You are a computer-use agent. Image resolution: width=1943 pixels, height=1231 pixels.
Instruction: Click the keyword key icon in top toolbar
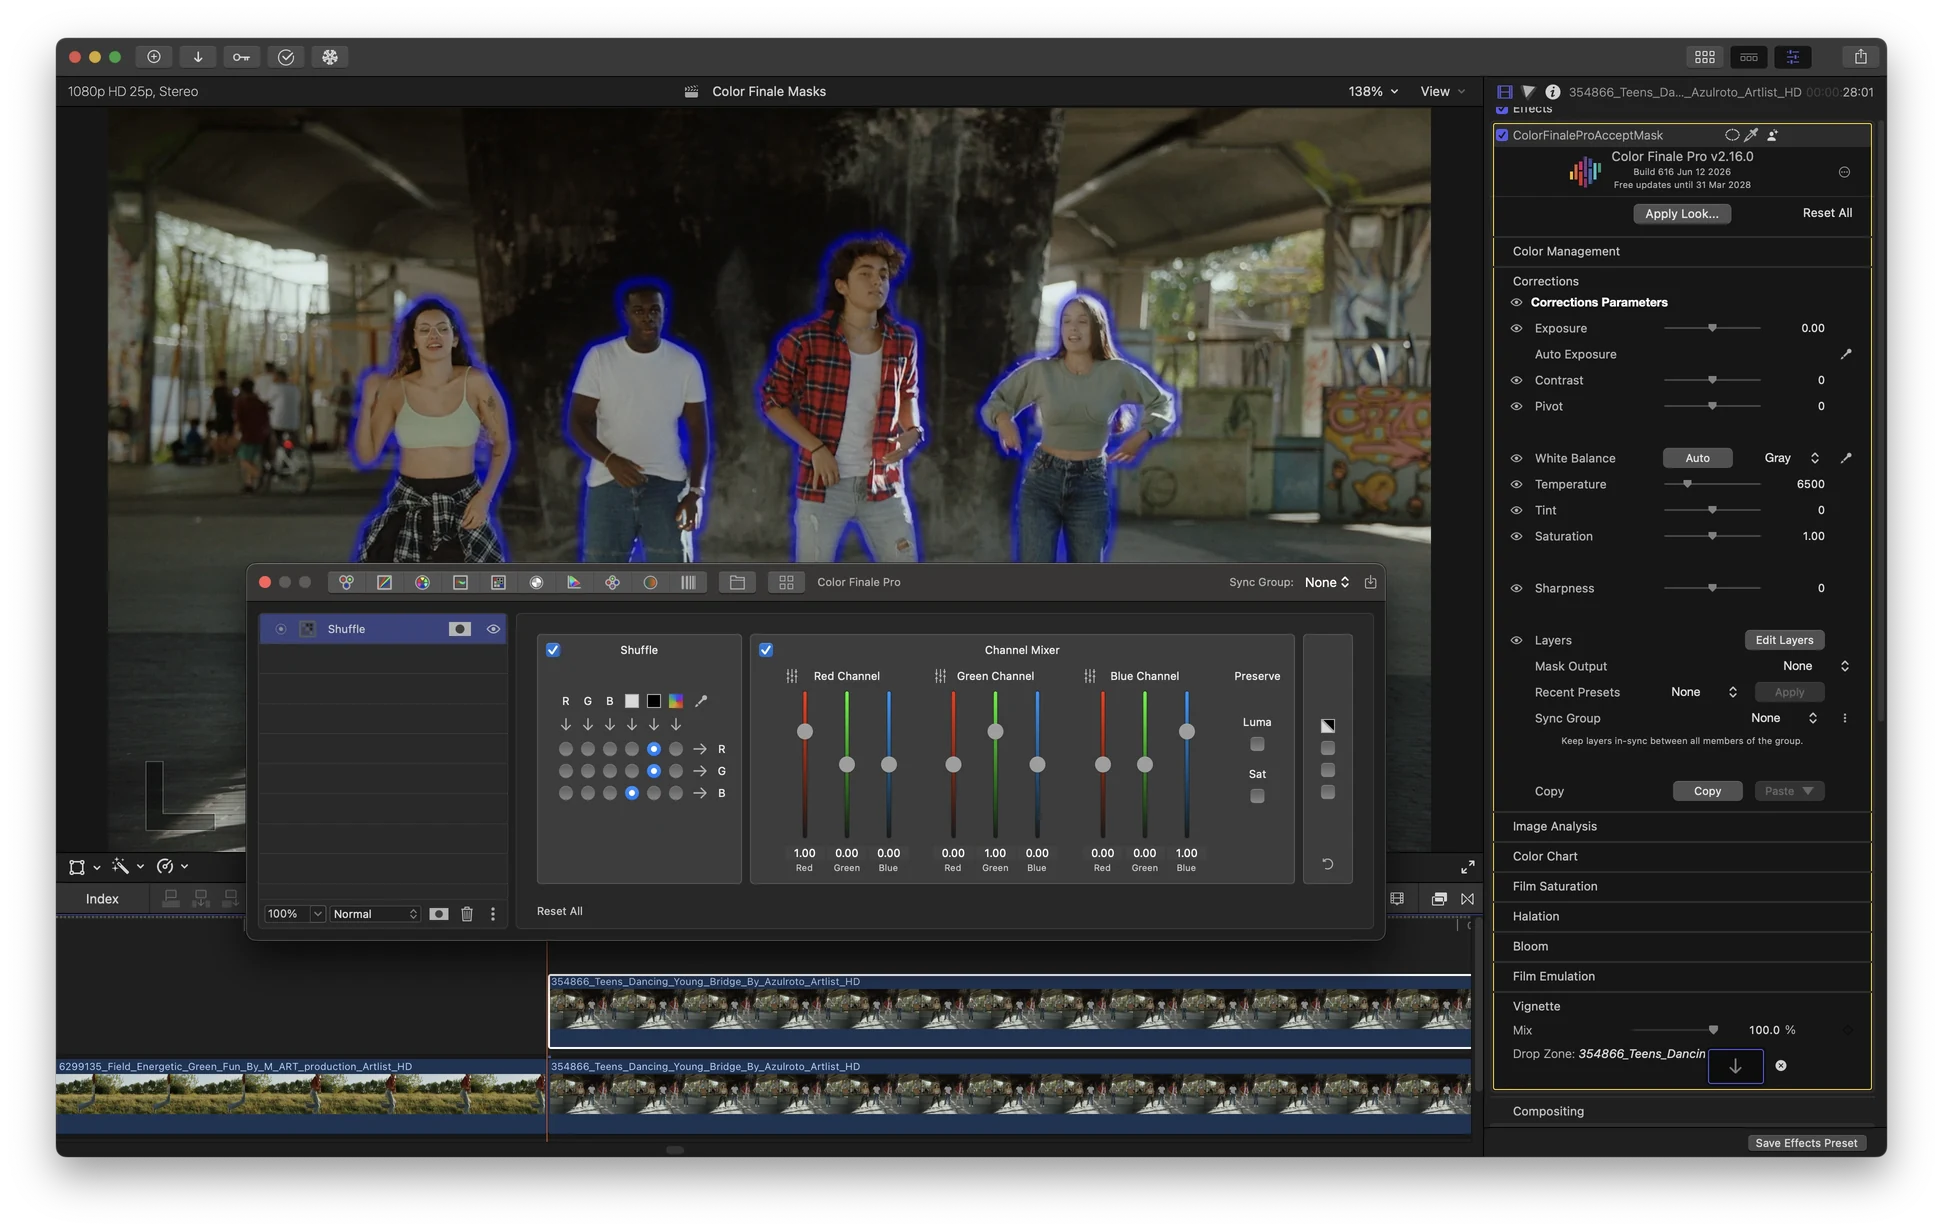[241, 57]
